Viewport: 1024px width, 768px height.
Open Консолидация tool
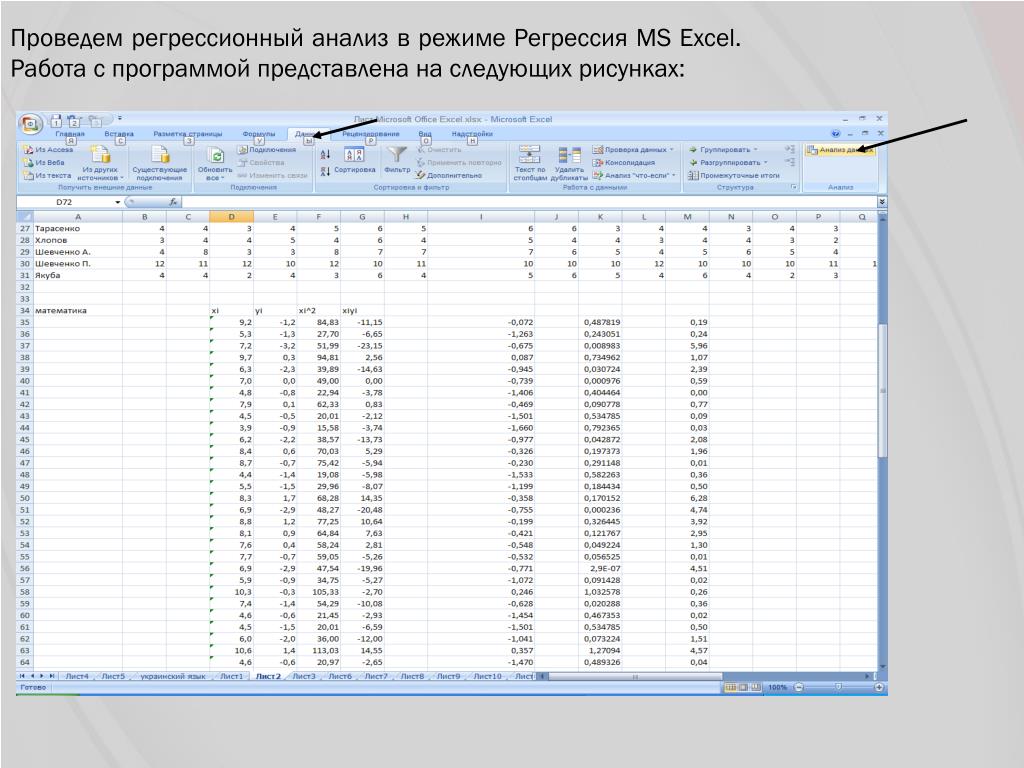coord(624,163)
